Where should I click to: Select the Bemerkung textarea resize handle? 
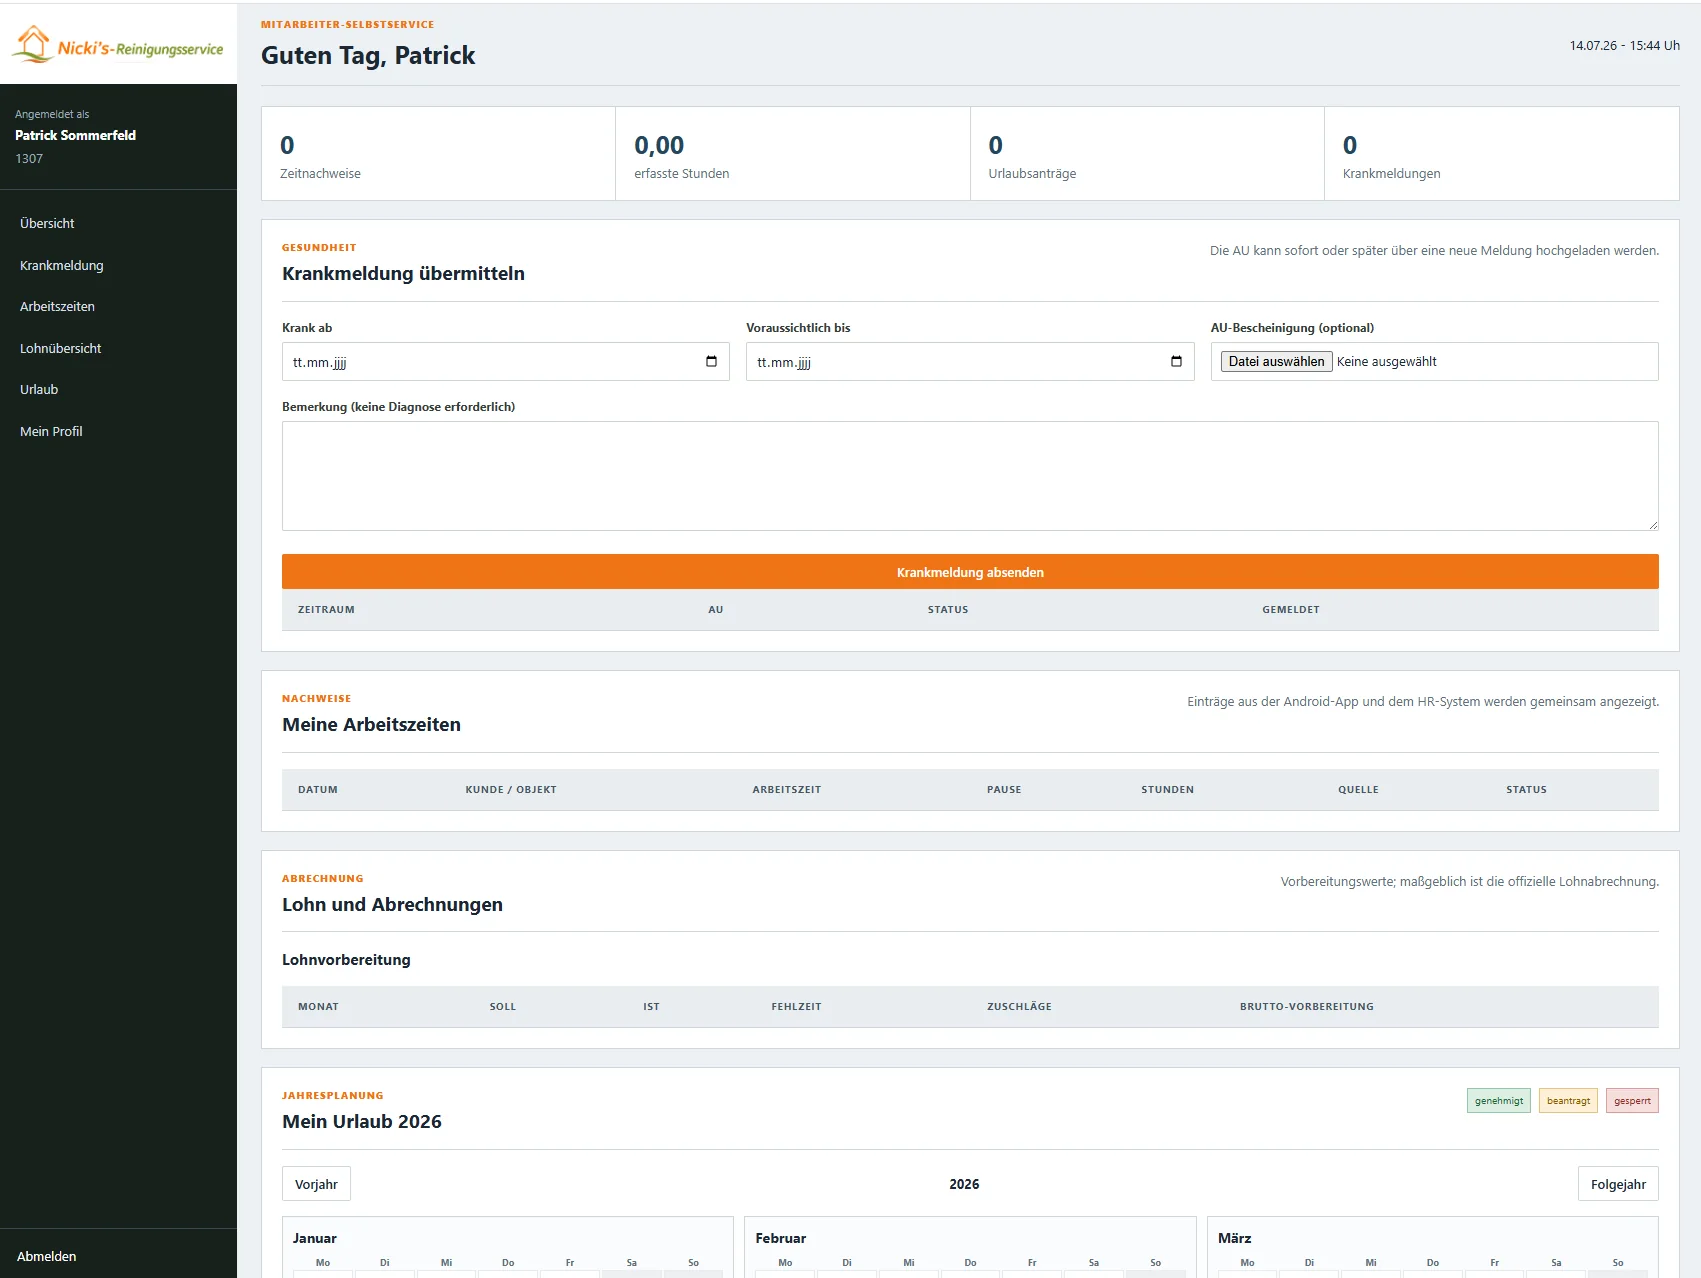1652,524
